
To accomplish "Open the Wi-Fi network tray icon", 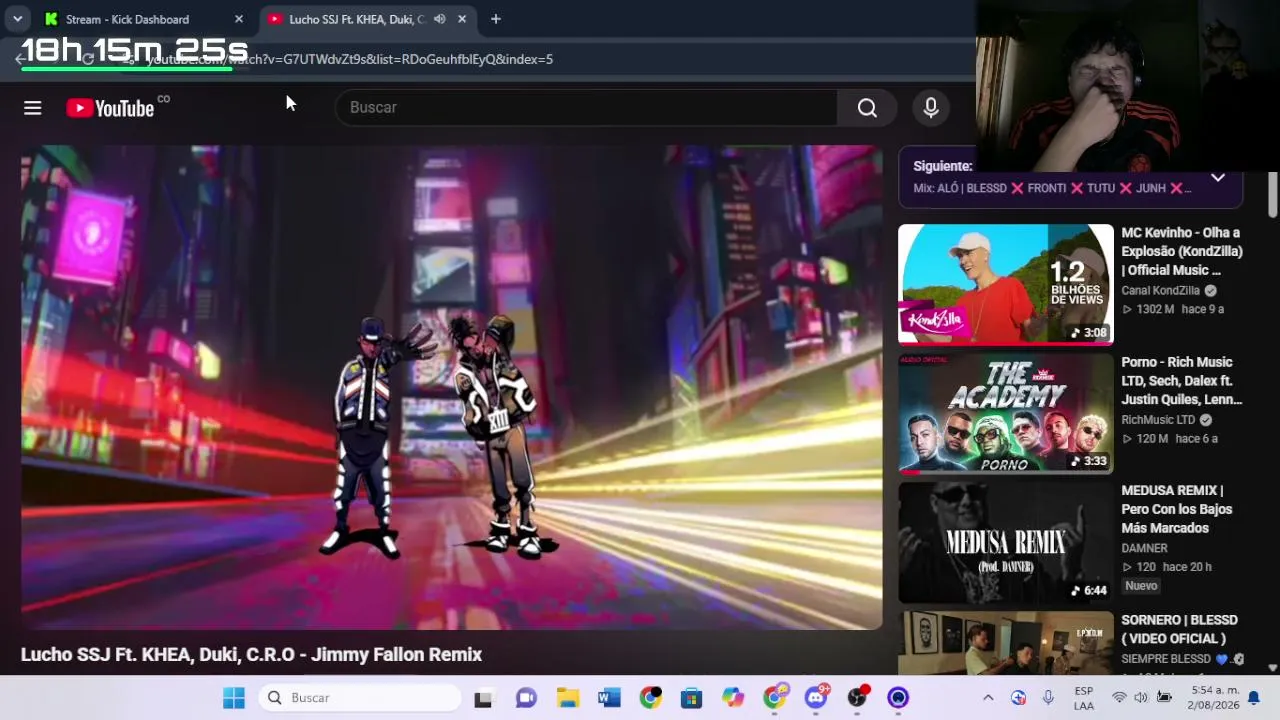I will 1119,698.
